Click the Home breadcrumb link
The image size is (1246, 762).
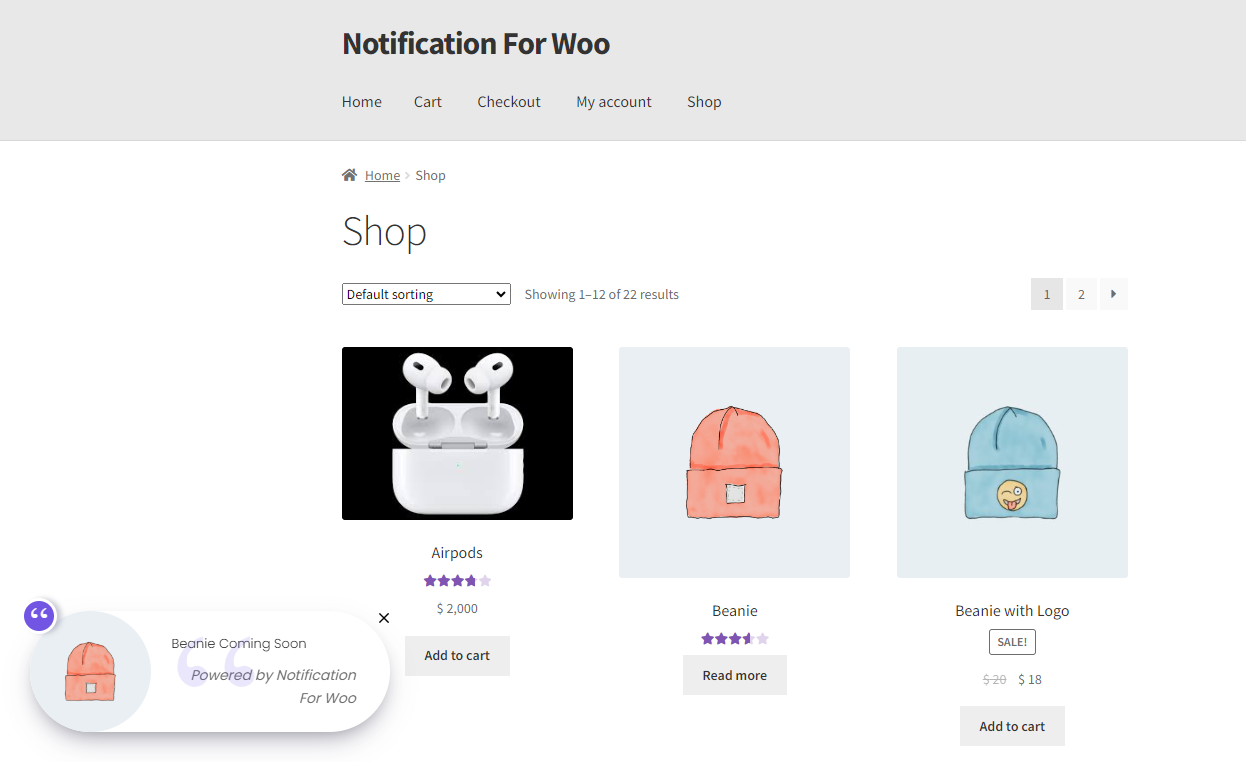click(x=382, y=175)
